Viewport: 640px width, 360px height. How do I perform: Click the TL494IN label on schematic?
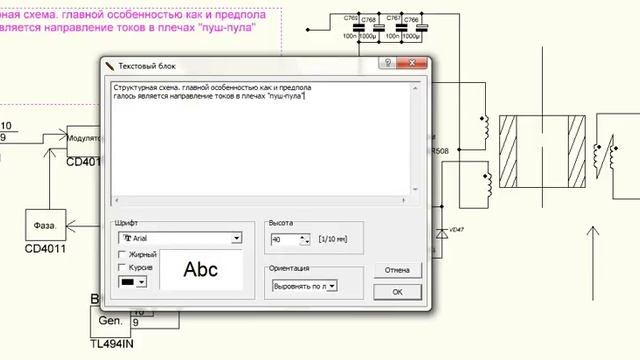(112, 344)
